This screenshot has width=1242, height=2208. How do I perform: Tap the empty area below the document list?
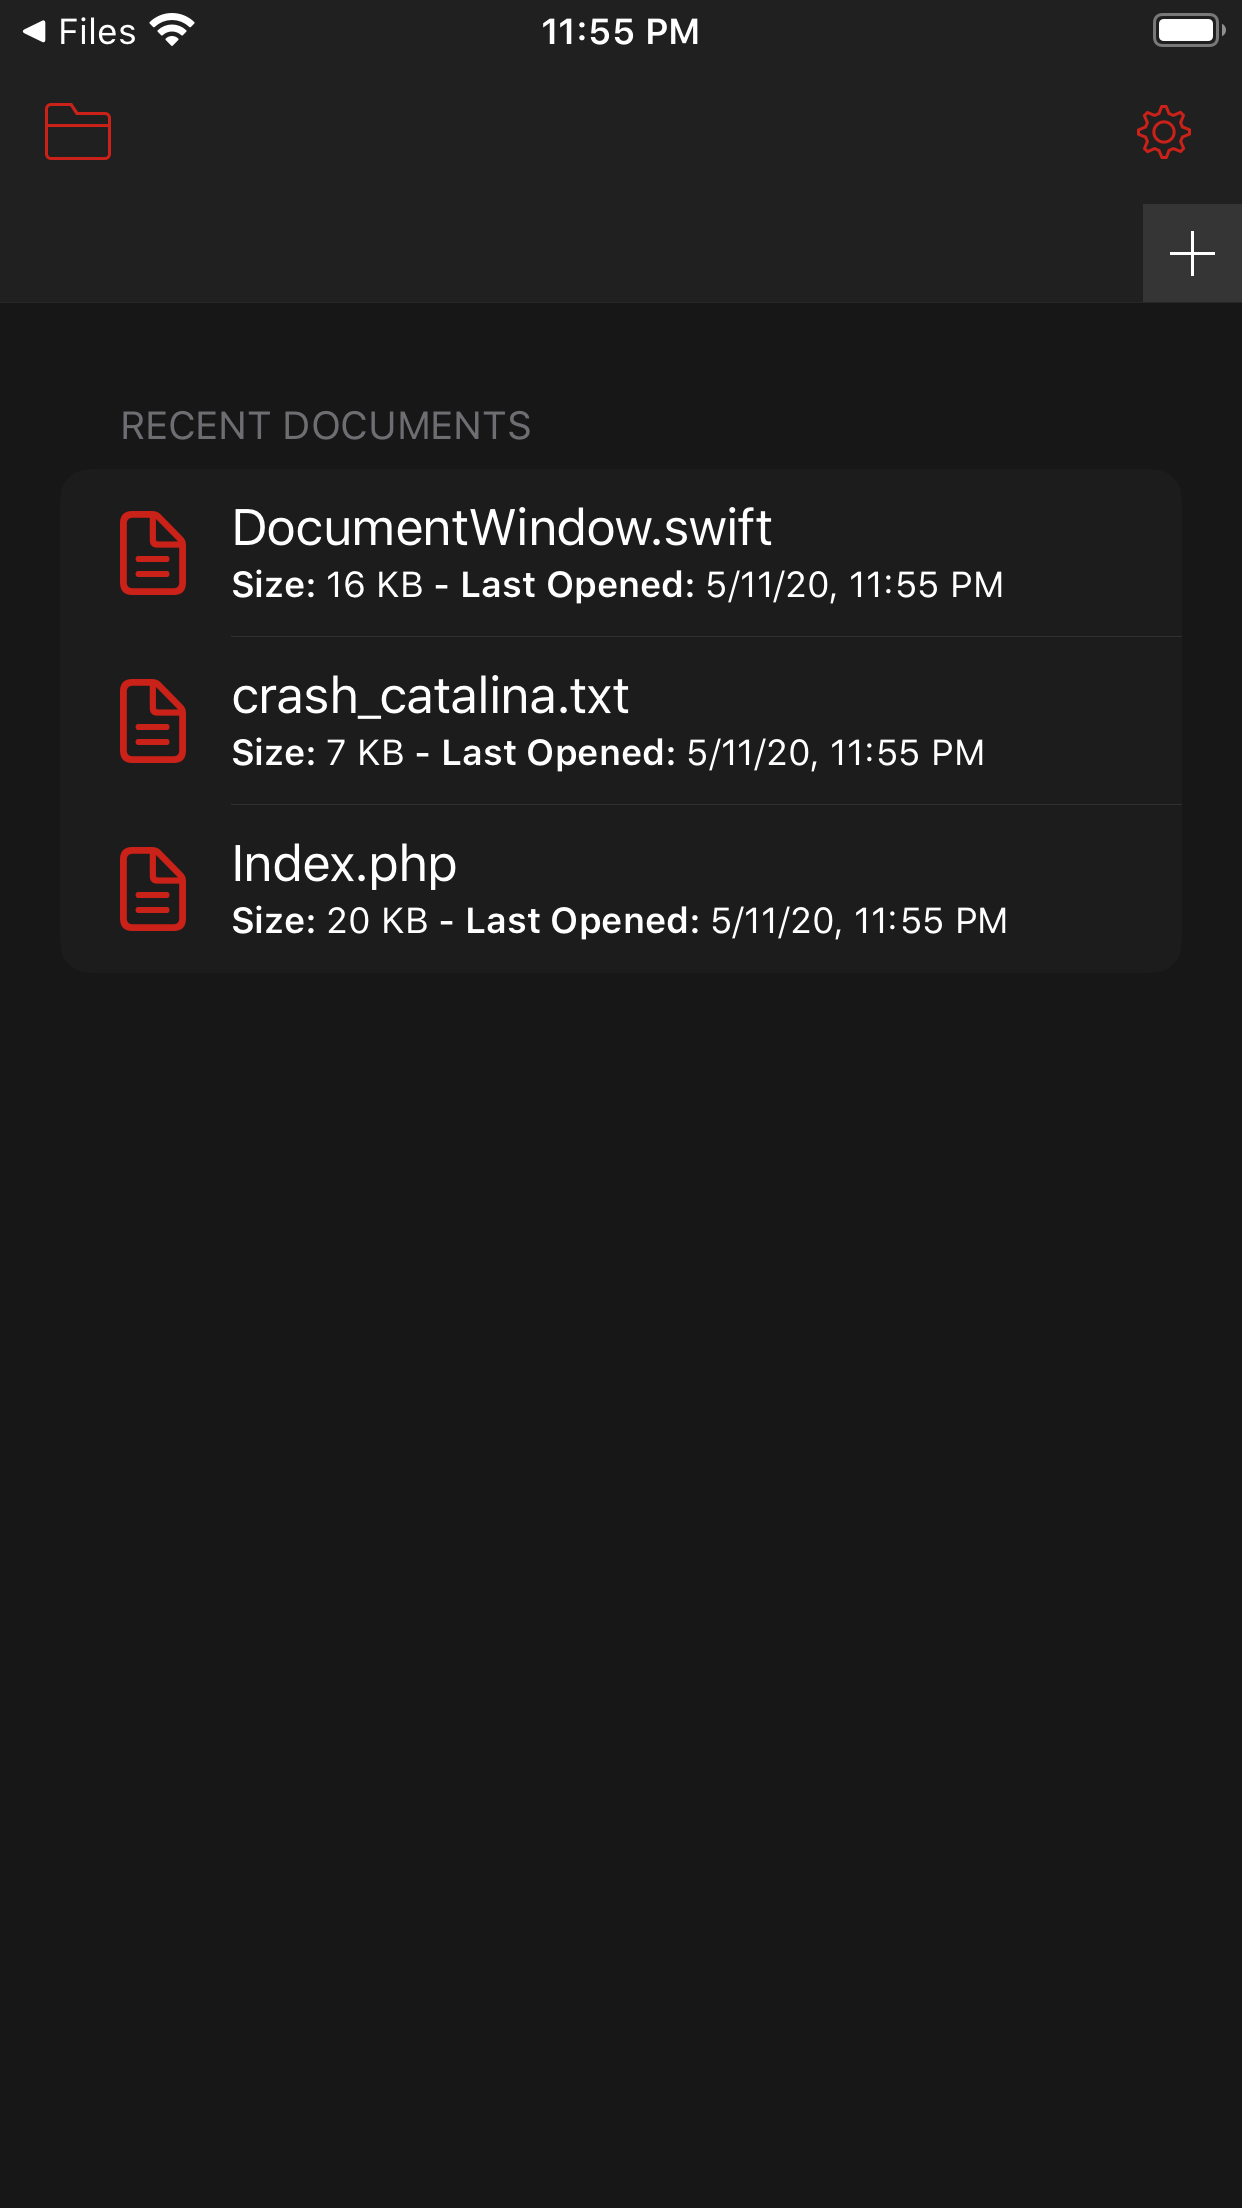click(x=621, y=1400)
